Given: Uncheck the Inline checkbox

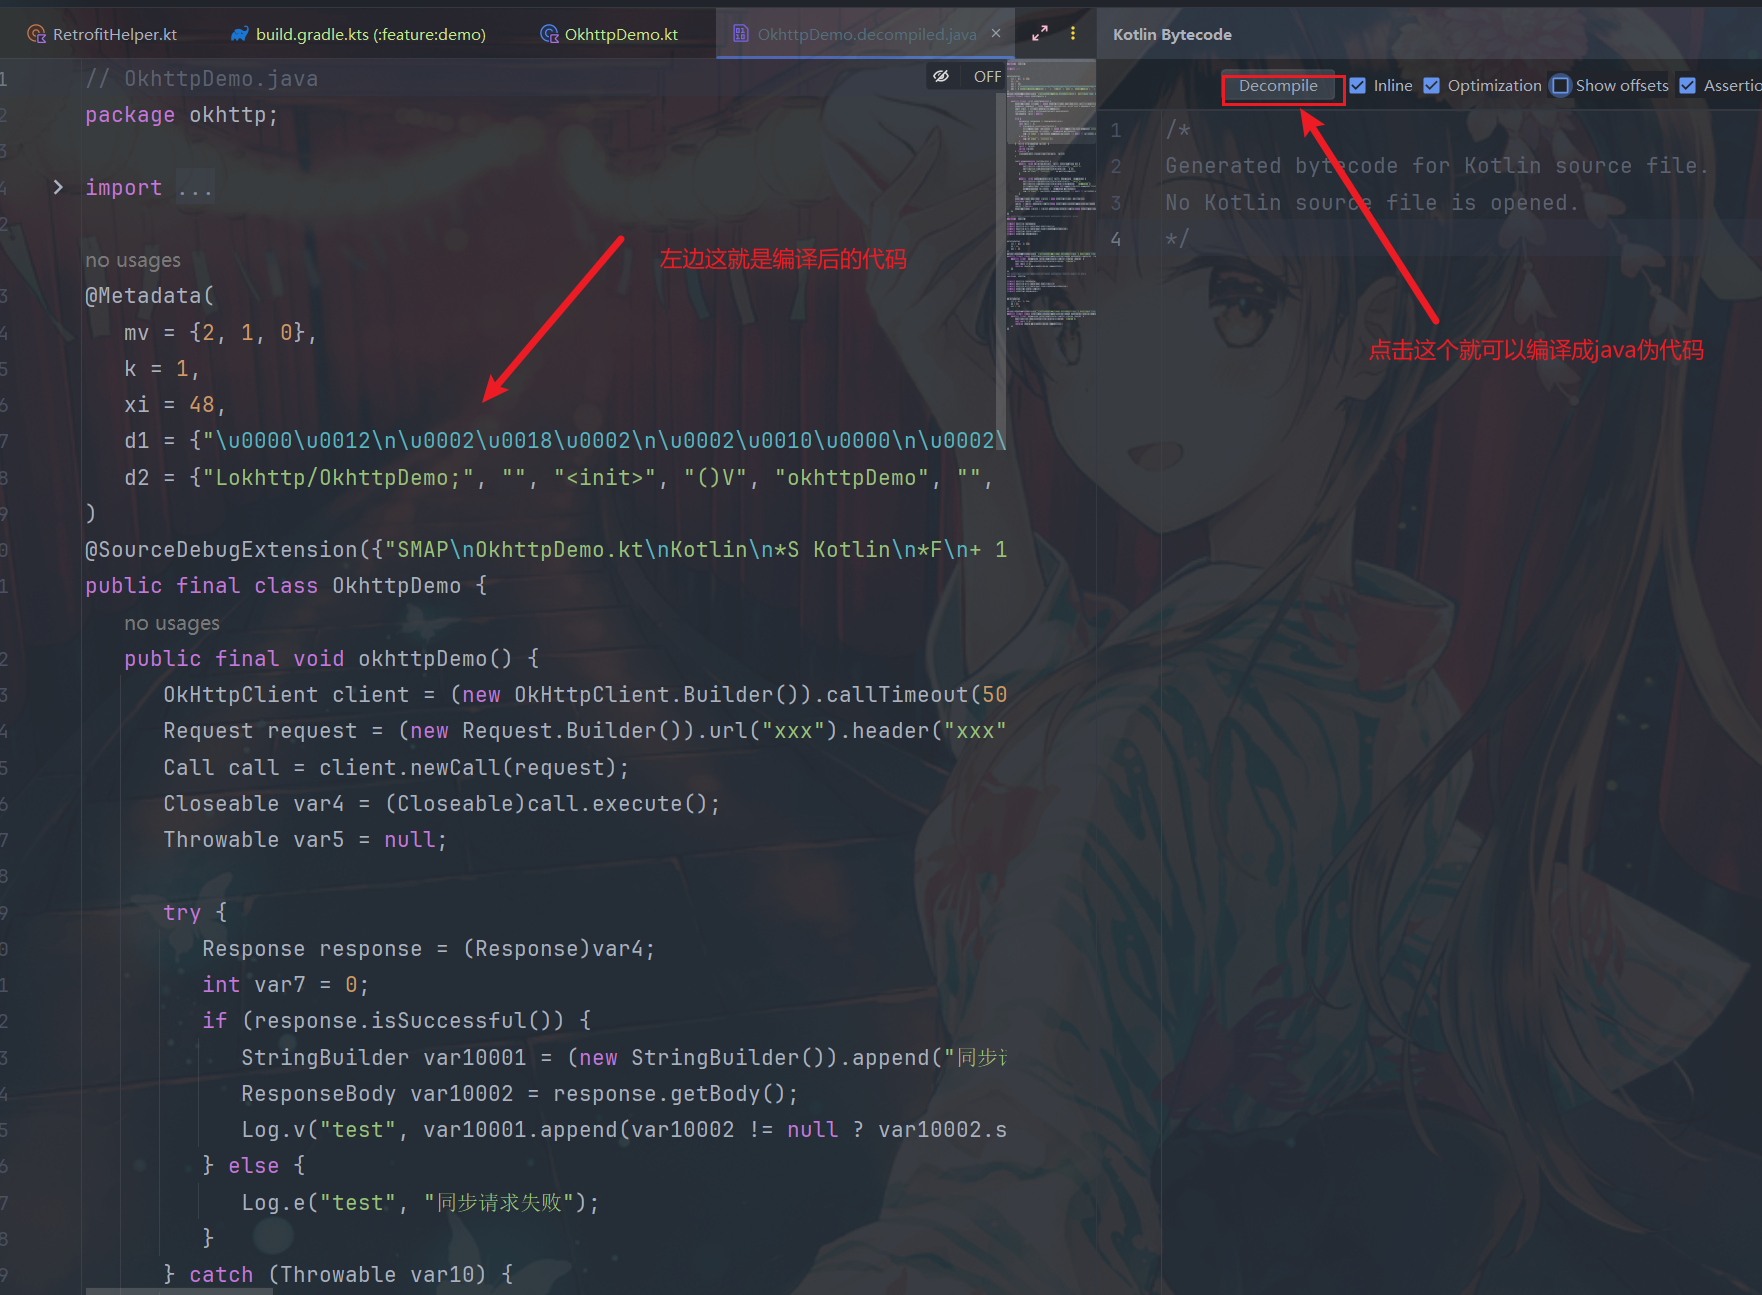Looking at the screenshot, I should (x=1358, y=86).
